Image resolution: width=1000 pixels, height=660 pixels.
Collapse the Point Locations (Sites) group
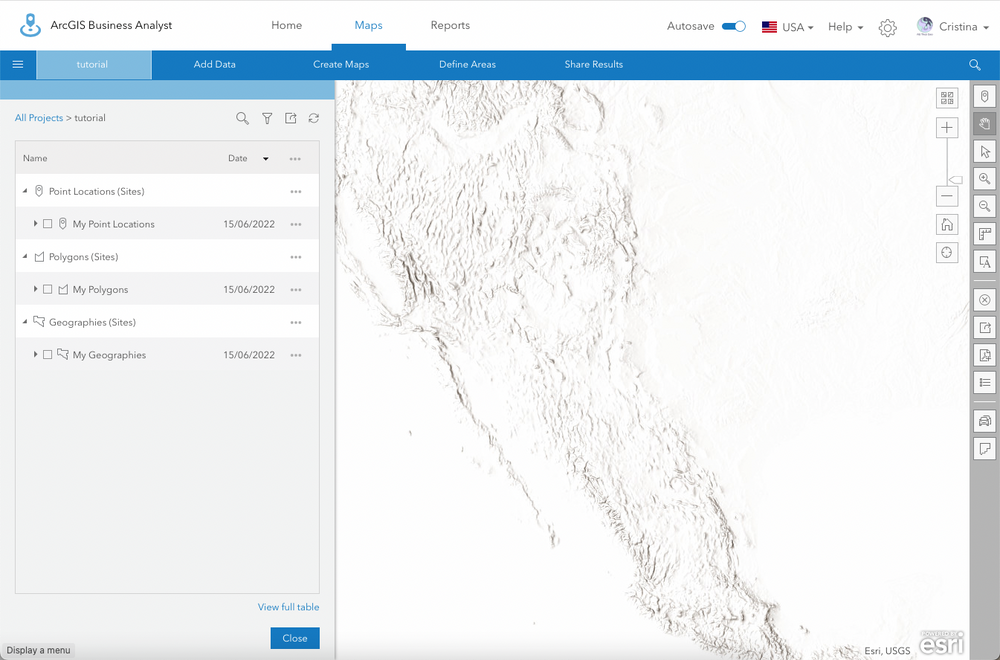[x=24, y=190]
